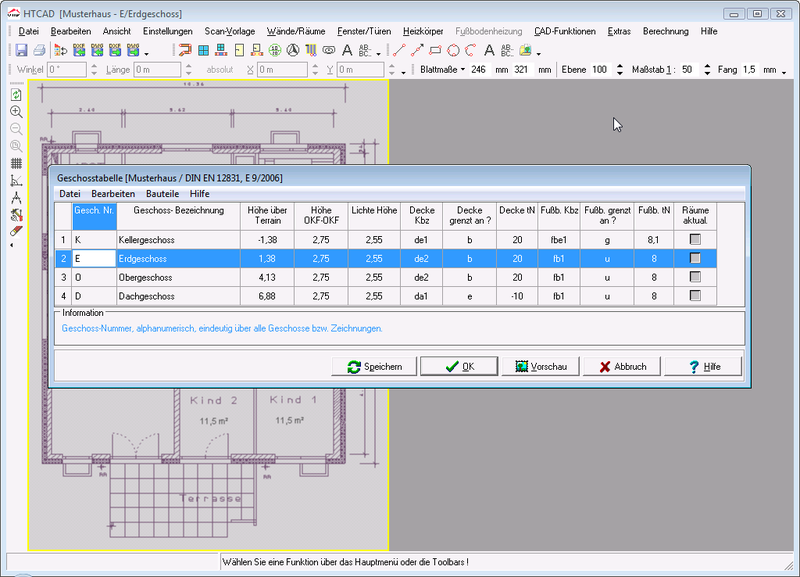Click the red pipe routing tool icon
This screenshot has width=800, height=577.
pyautogui.click(x=185, y=50)
